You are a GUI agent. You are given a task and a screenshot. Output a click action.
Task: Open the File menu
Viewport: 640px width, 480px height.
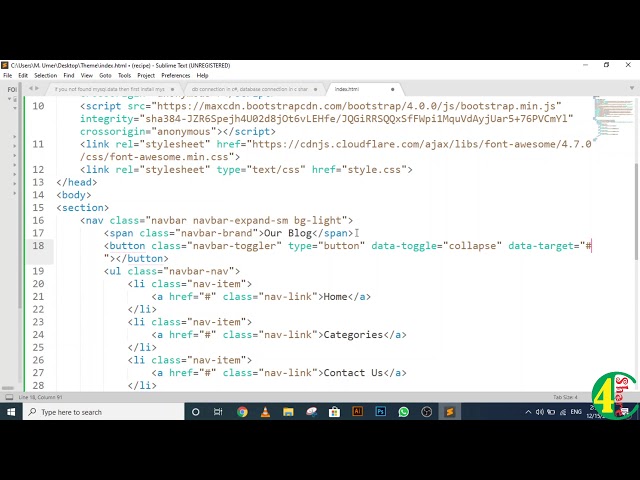point(7,76)
